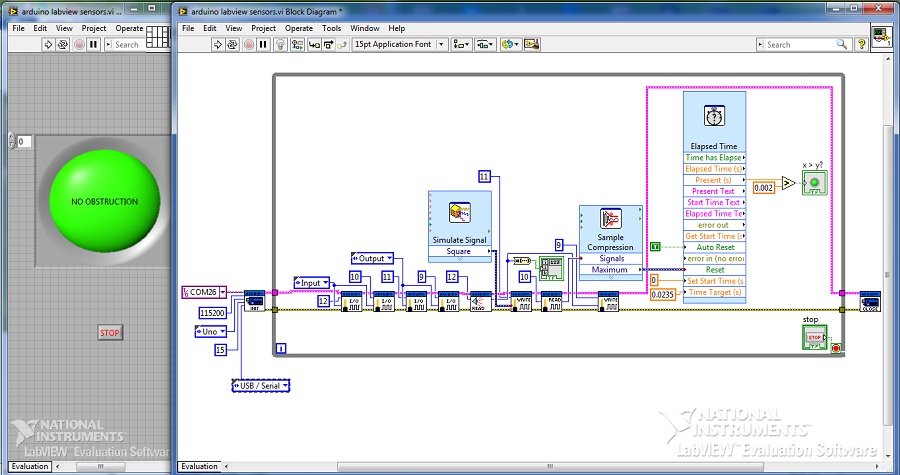Click the True Boolean constant for Auto Reset

[x=655, y=246]
